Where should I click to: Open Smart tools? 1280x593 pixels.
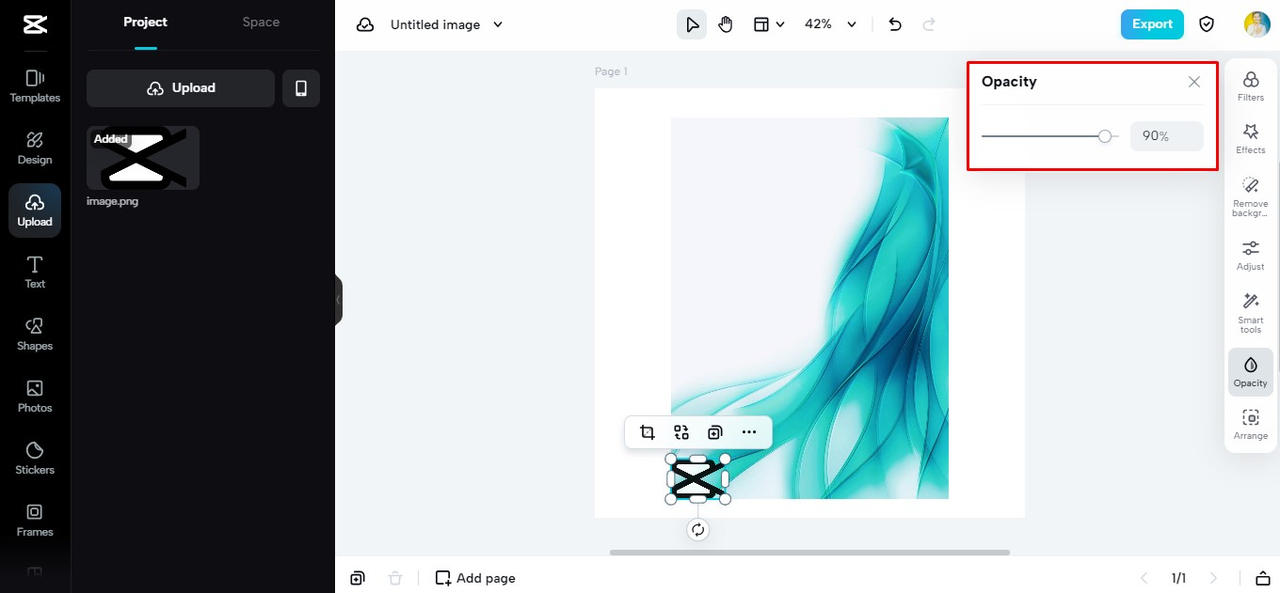pos(1250,313)
